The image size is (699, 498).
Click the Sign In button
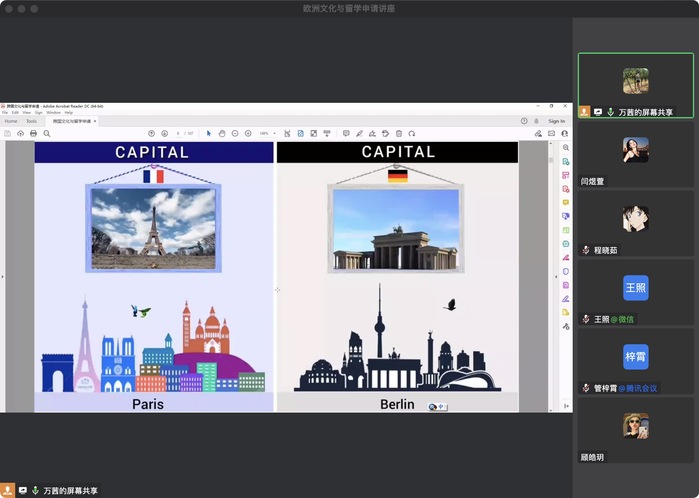[556, 121]
